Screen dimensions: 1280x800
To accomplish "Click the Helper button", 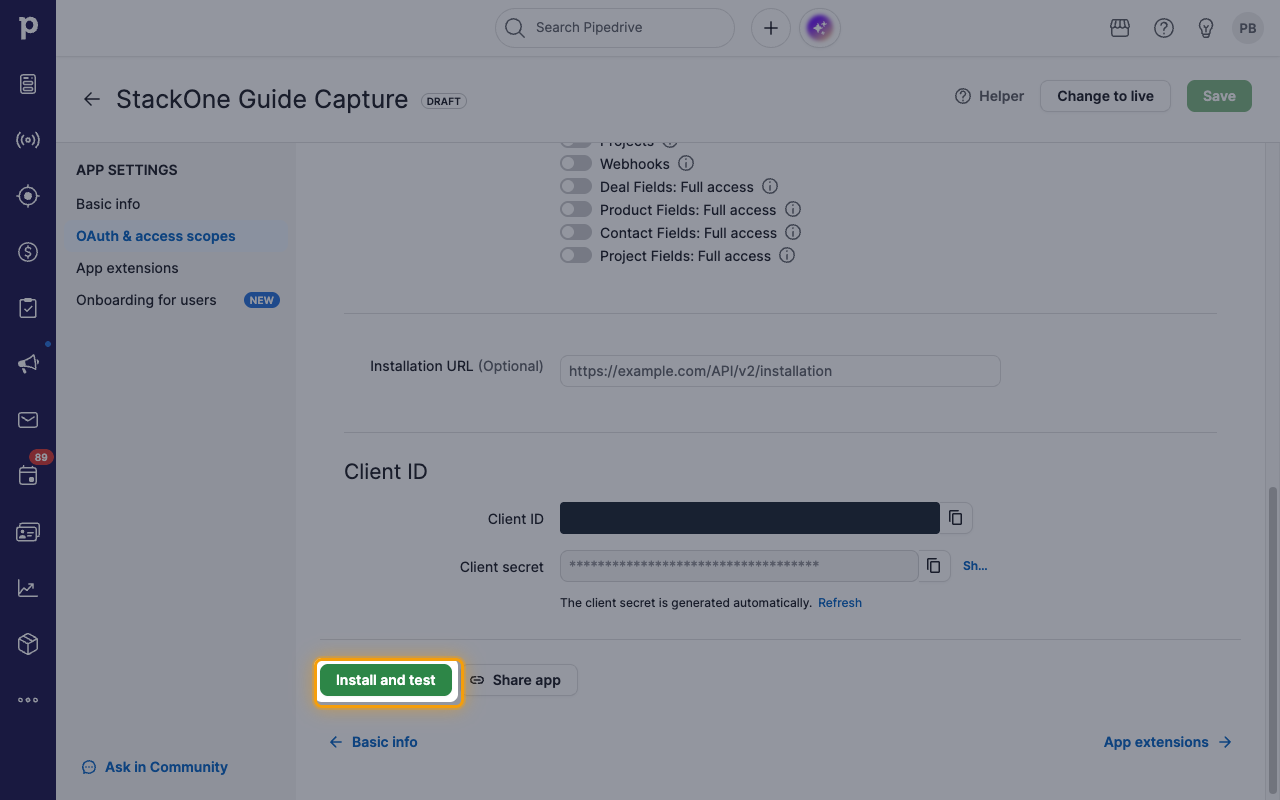I will pyautogui.click(x=990, y=96).
